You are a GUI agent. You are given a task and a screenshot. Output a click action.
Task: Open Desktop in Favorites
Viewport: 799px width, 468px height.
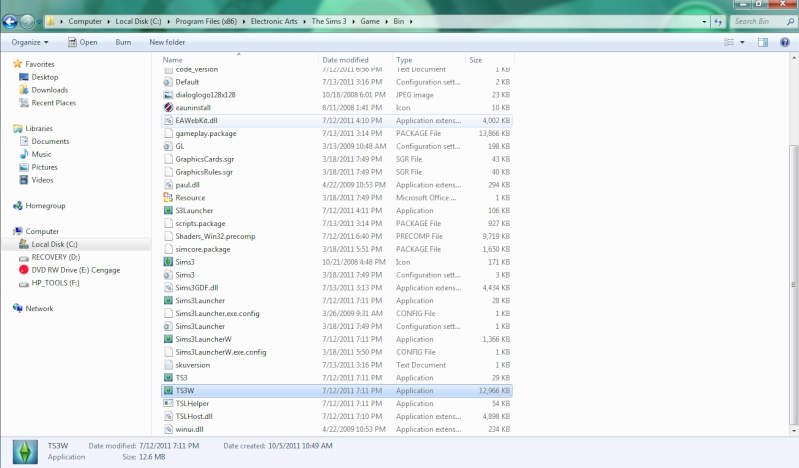point(45,77)
